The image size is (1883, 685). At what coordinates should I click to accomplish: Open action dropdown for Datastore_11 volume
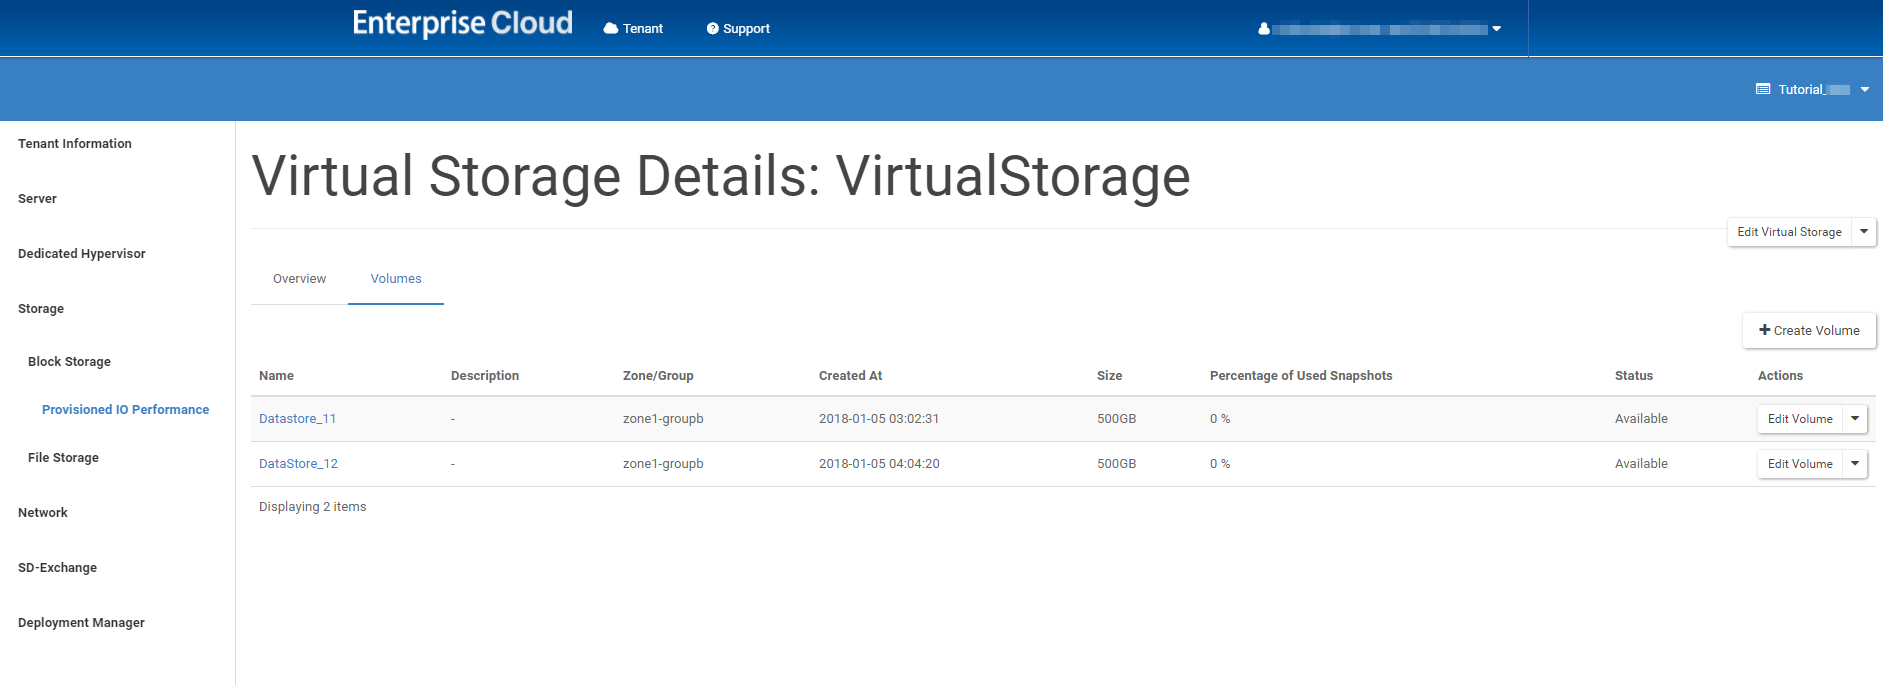click(1855, 419)
